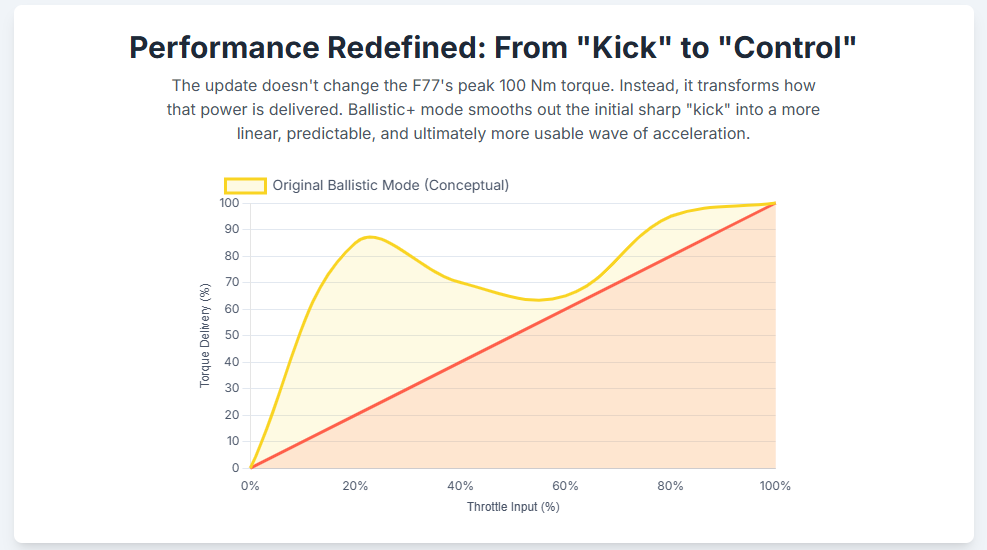Click the 10 label on the torque axis
This screenshot has width=987, height=550.
click(232, 441)
